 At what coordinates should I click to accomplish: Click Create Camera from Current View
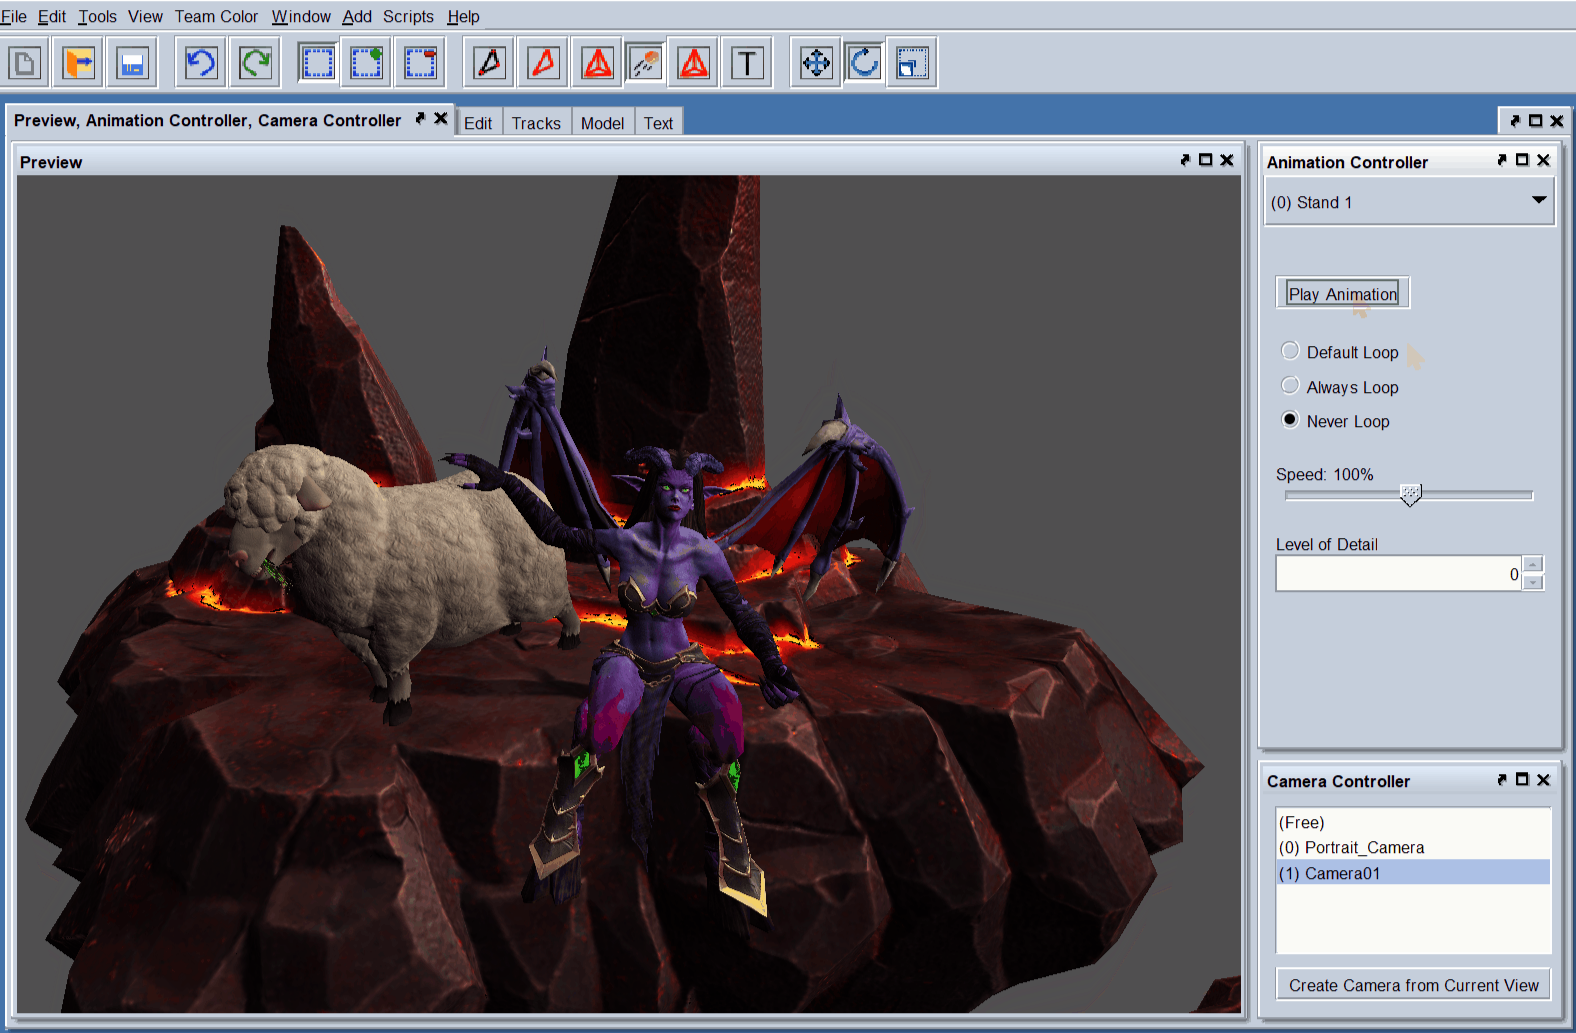[x=1413, y=985]
